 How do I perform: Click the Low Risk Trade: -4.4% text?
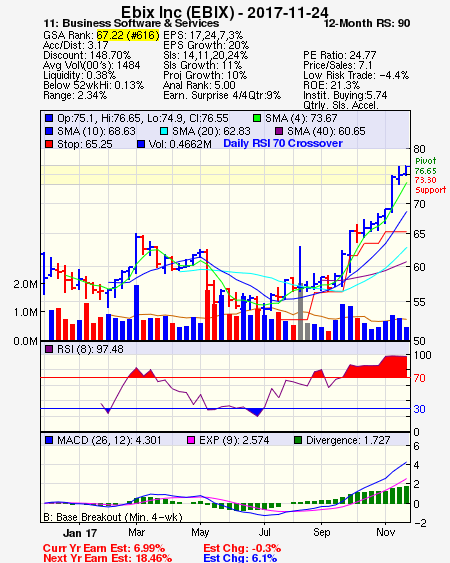[x=356, y=75]
